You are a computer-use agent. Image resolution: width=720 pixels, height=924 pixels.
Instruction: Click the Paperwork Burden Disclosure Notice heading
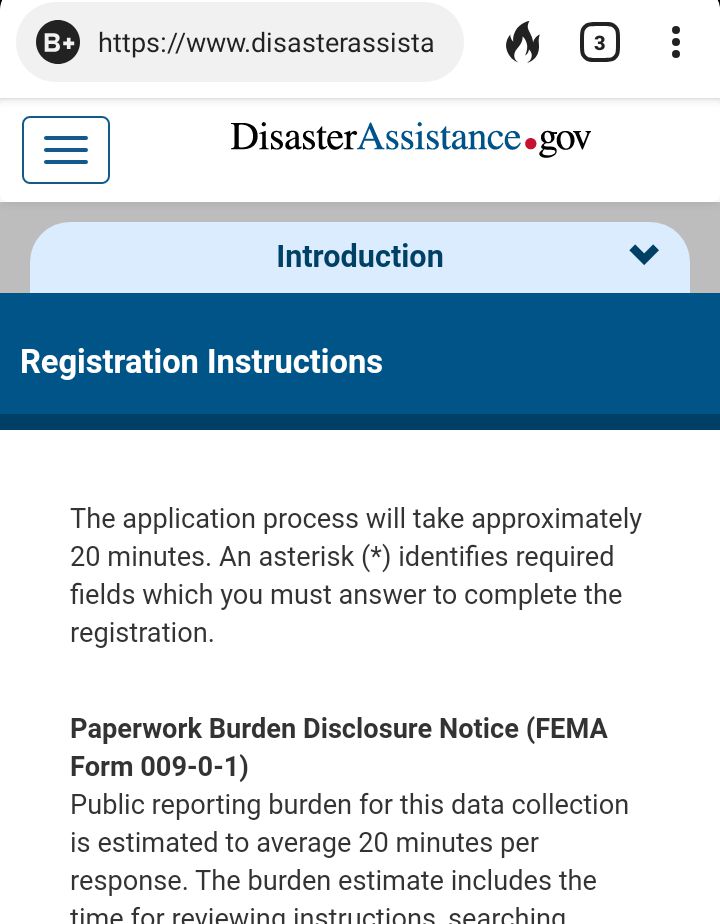(x=339, y=747)
